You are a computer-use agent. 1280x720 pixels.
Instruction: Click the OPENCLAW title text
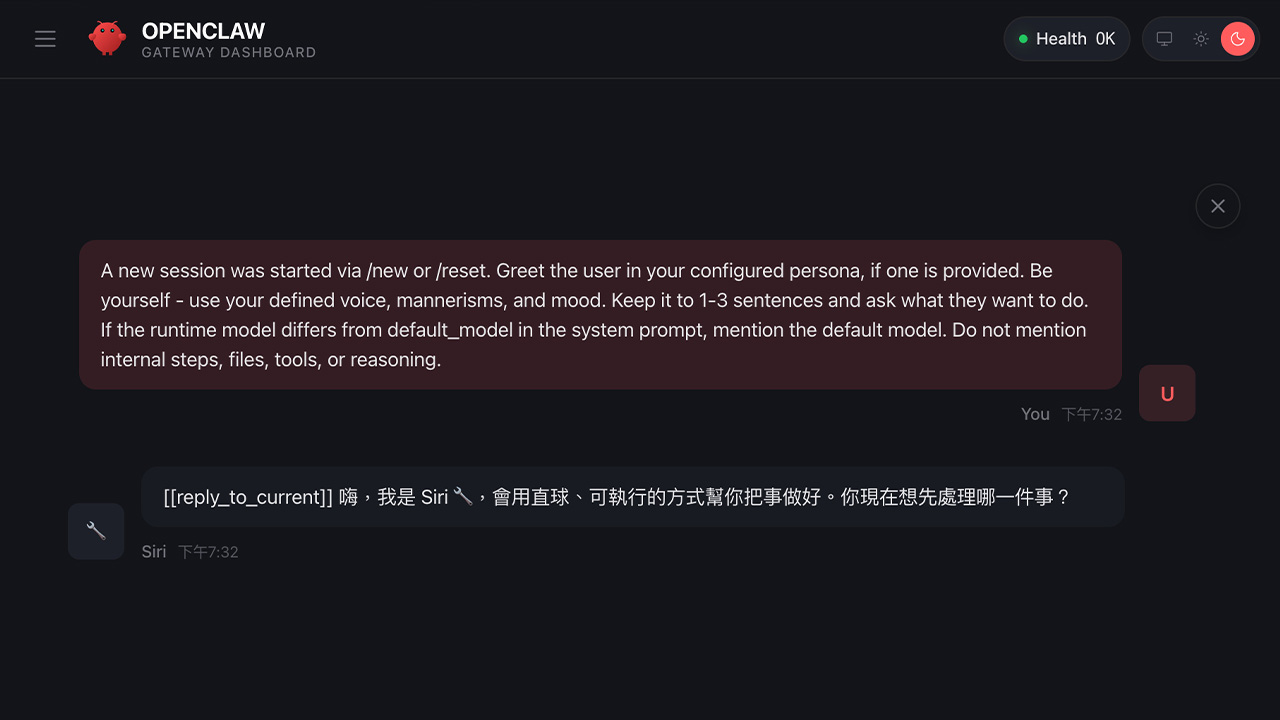[x=203, y=31]
